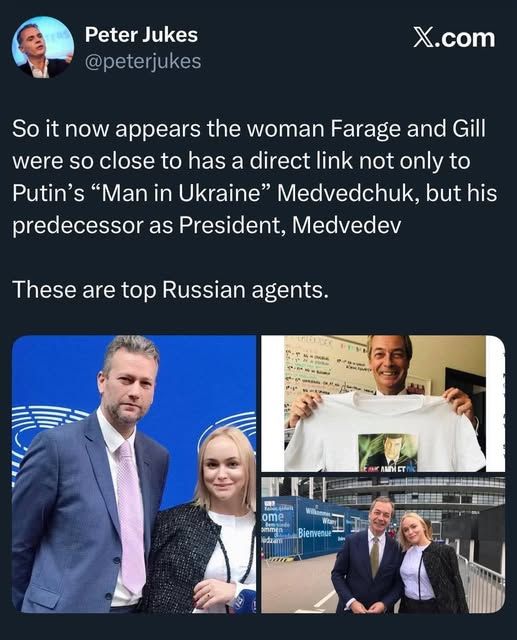Open the @peterjukes handle link
Screen dimensions: 517x640
(x=143, y=62)
